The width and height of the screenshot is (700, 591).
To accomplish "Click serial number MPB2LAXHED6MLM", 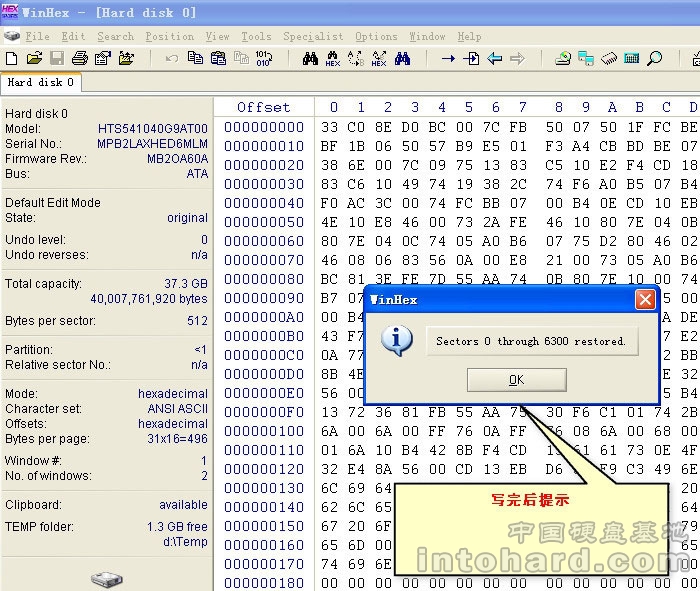I will [x=152, y=144].
